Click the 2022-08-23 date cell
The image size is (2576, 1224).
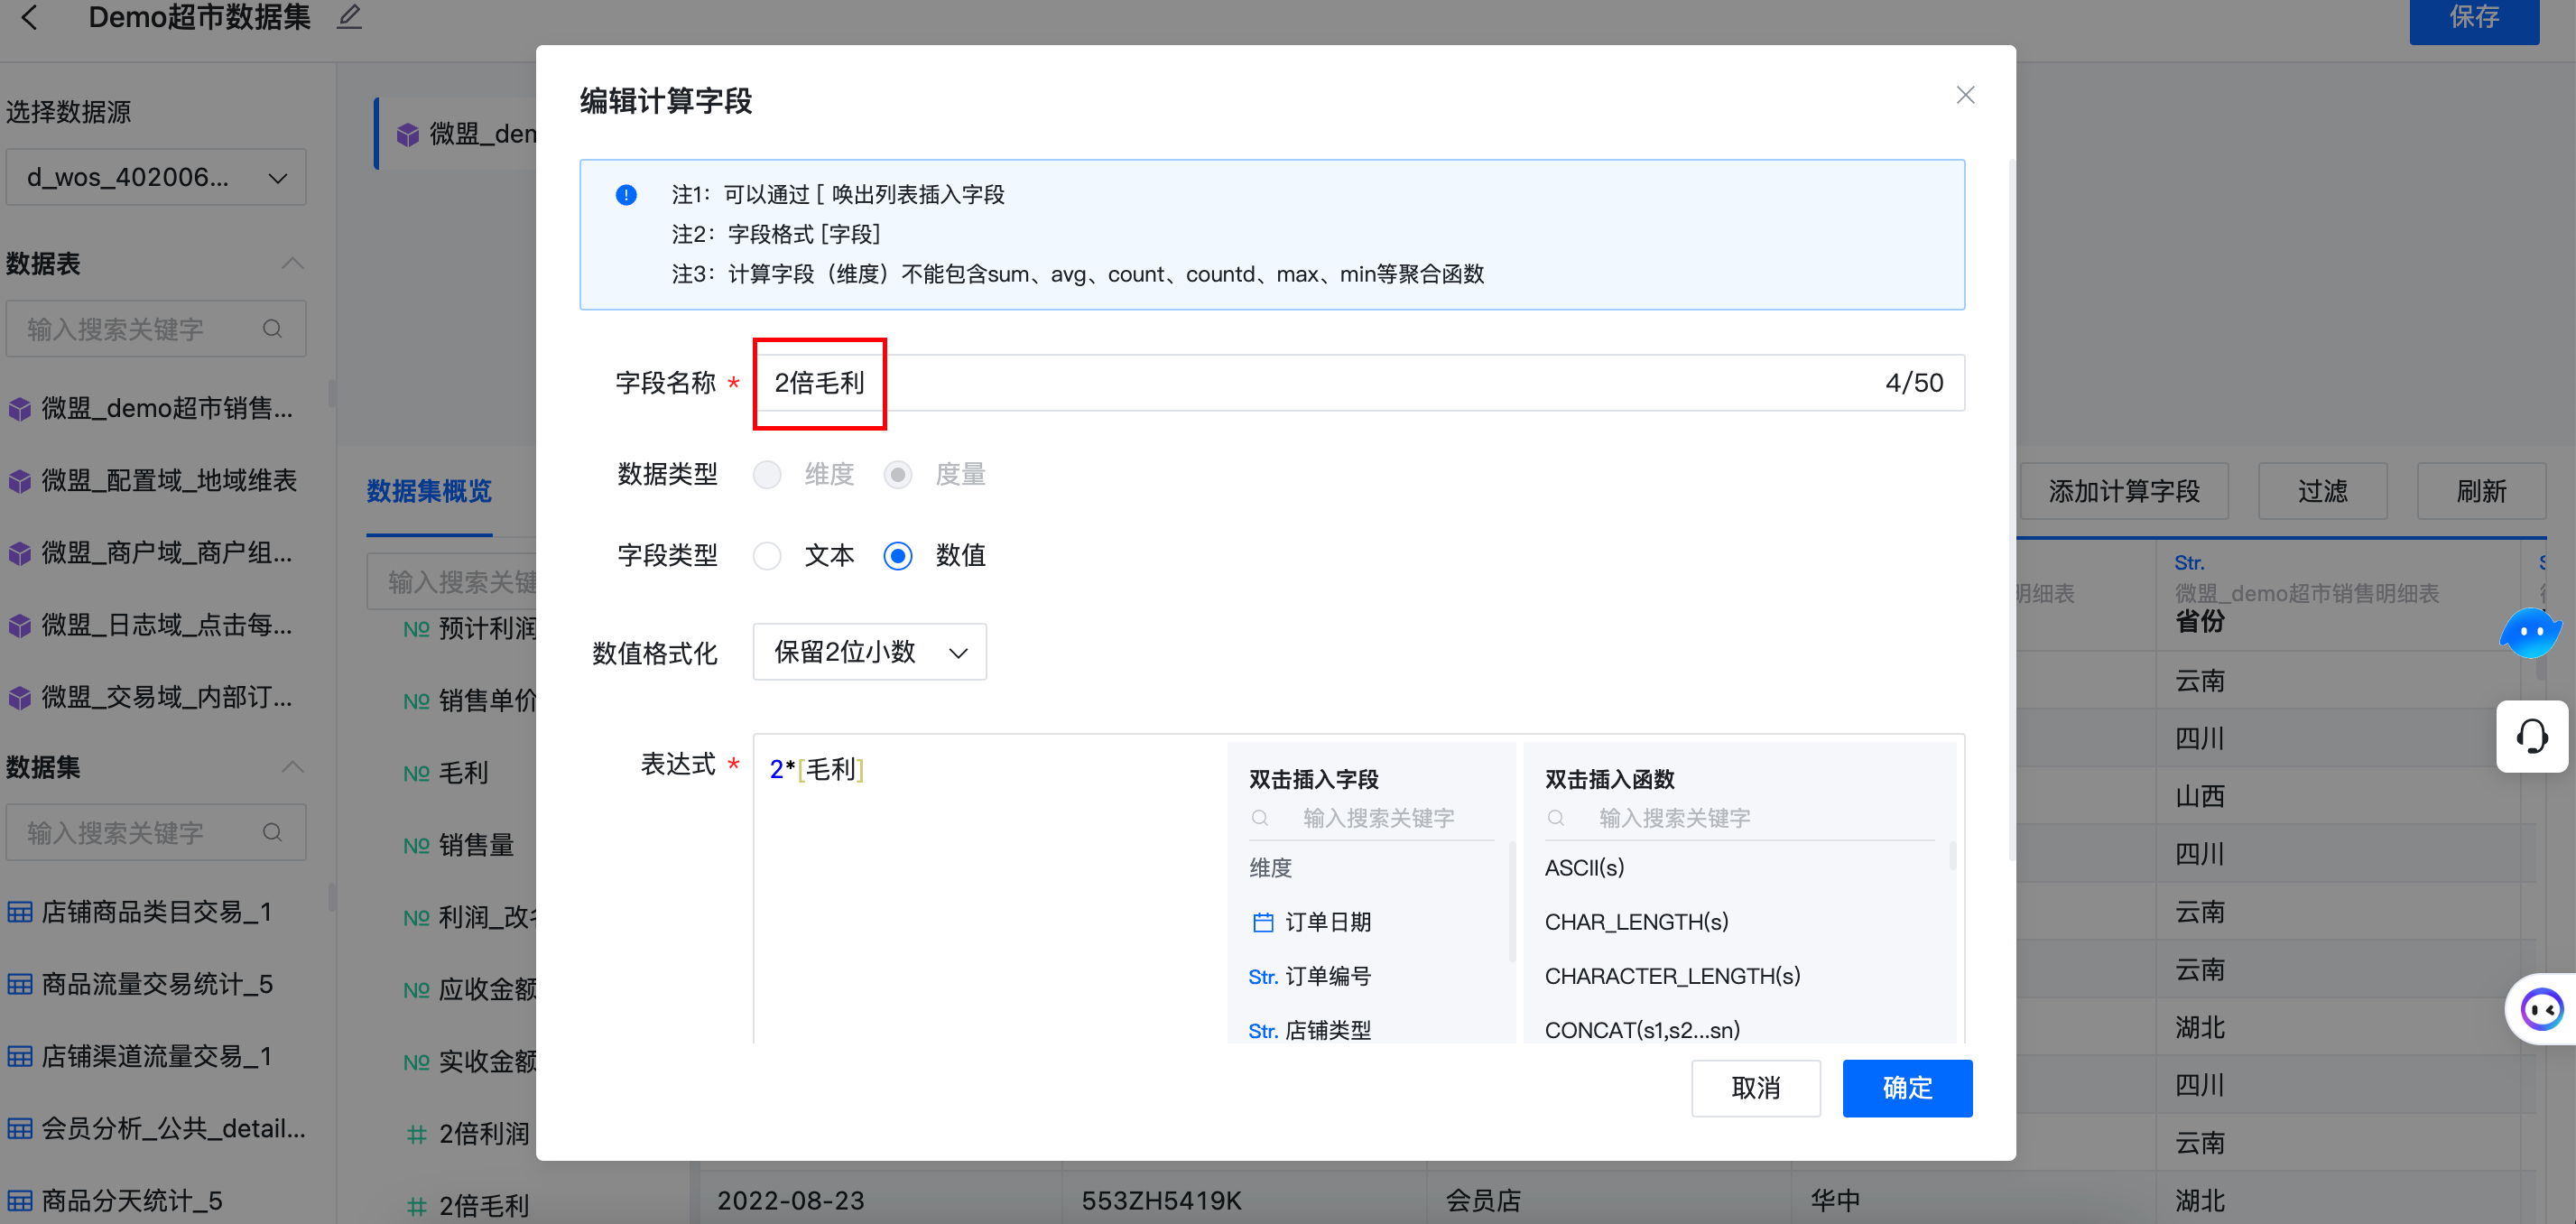pos(790,1200)
